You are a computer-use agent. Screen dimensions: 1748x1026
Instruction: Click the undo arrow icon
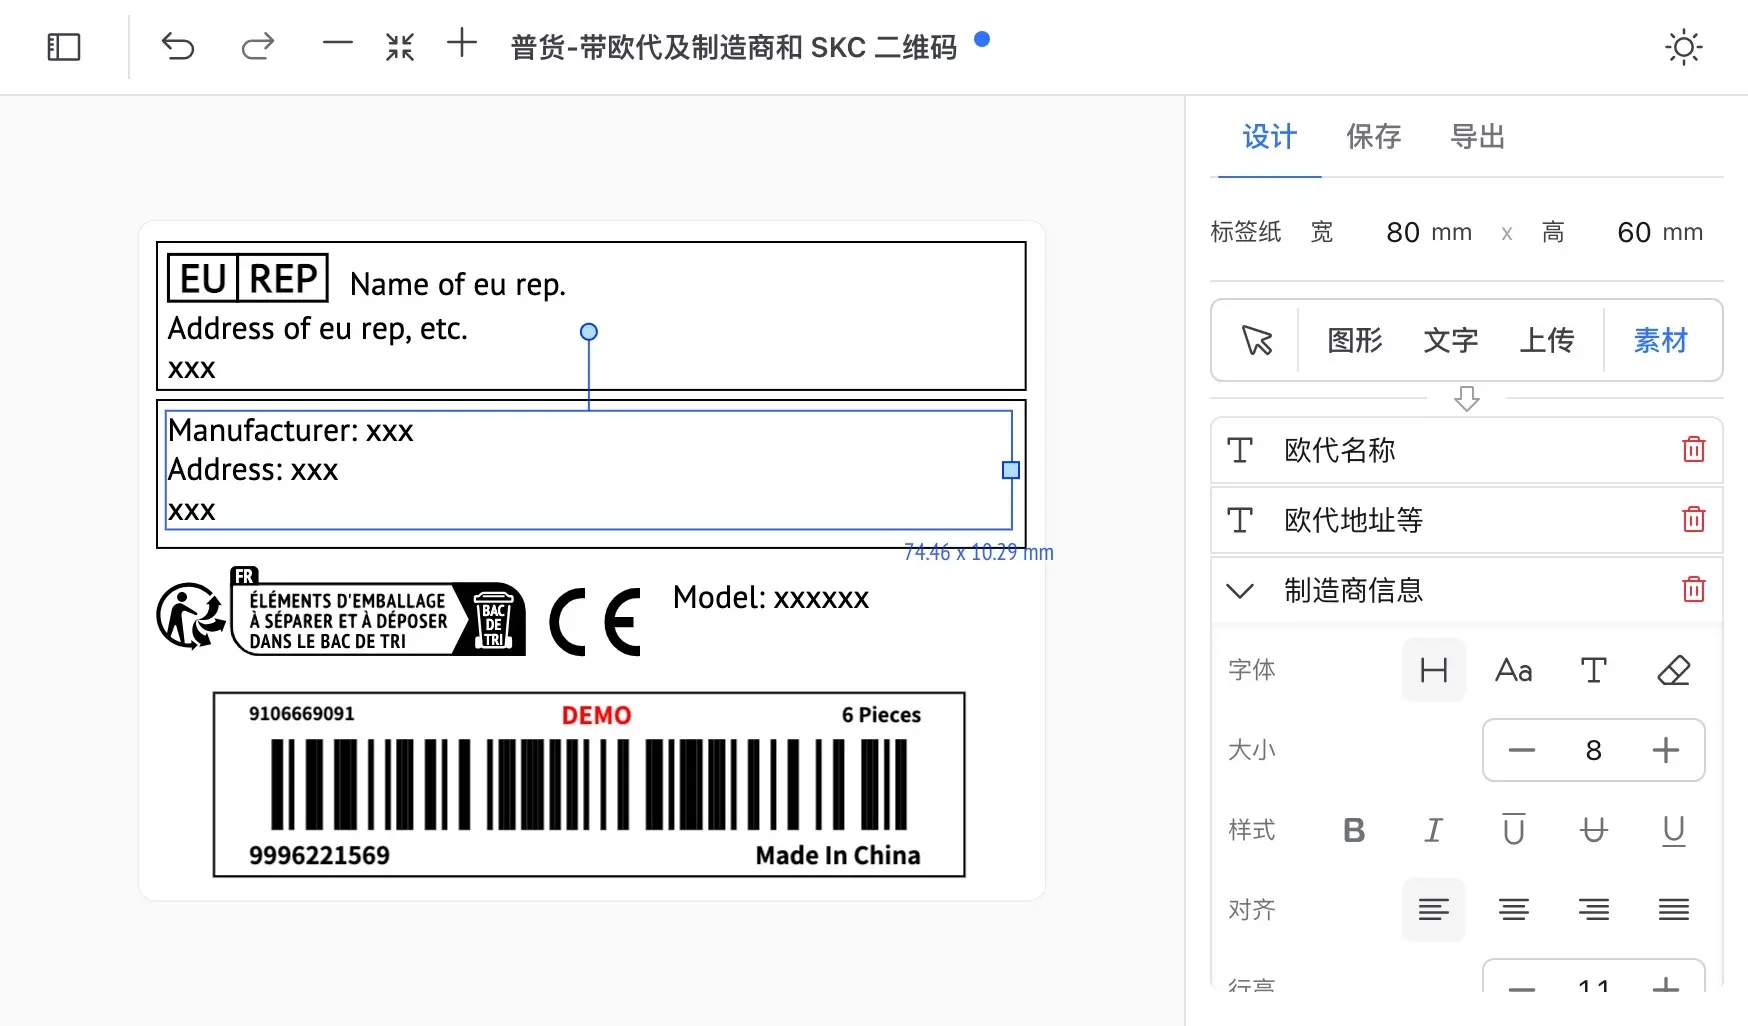click(x=178, y=47)
